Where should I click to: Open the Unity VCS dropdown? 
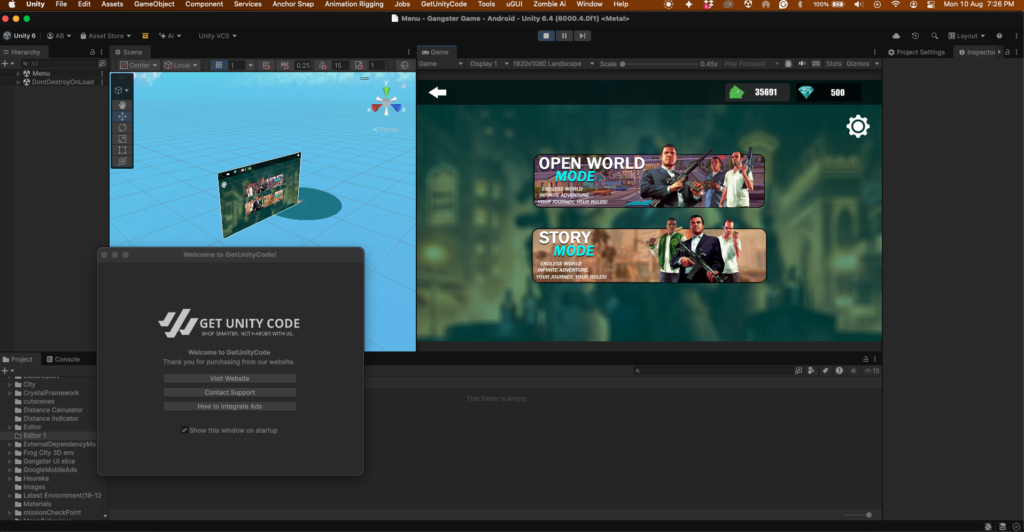click(x=217, y=36)
